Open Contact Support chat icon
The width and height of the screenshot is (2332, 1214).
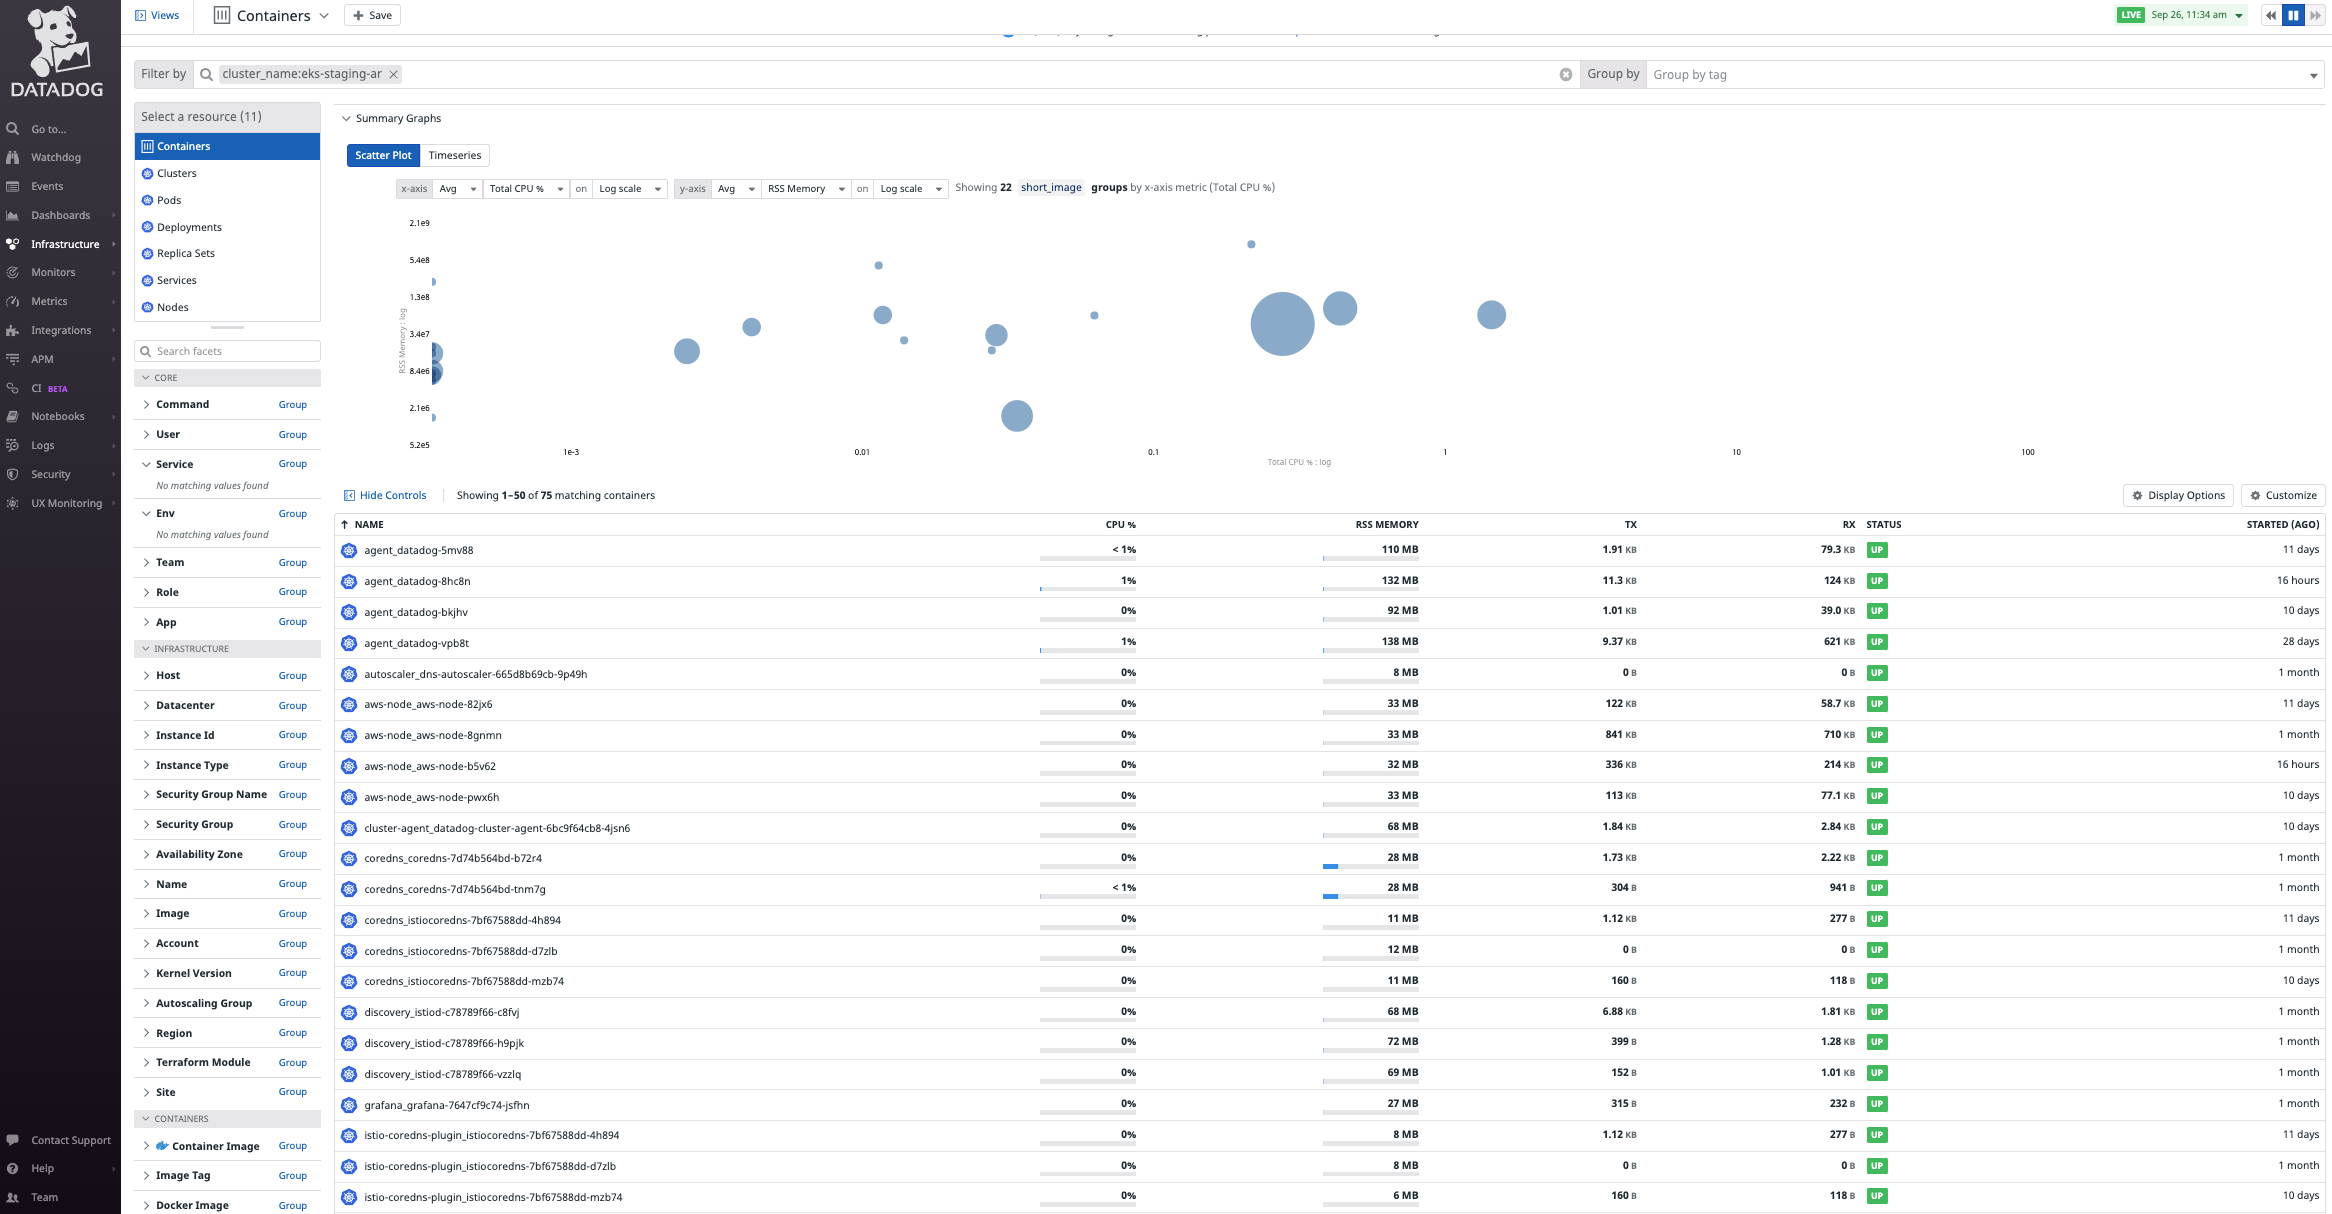(x=12, y=1140)
